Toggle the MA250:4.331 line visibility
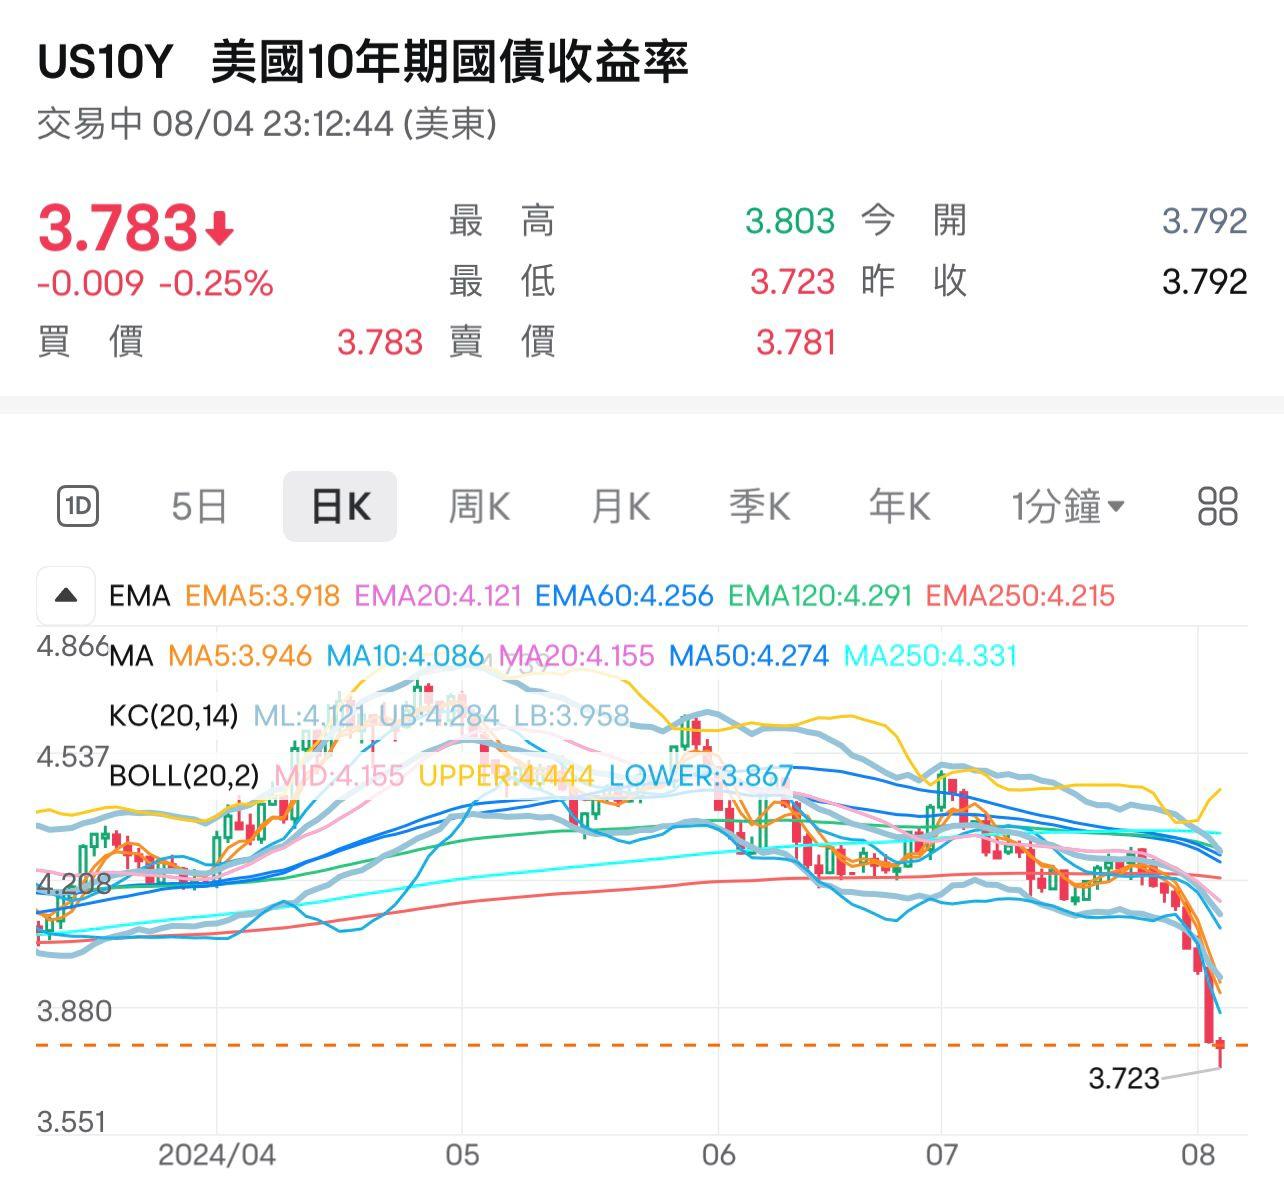The image size is (1284, 1196). coord(932,657)
